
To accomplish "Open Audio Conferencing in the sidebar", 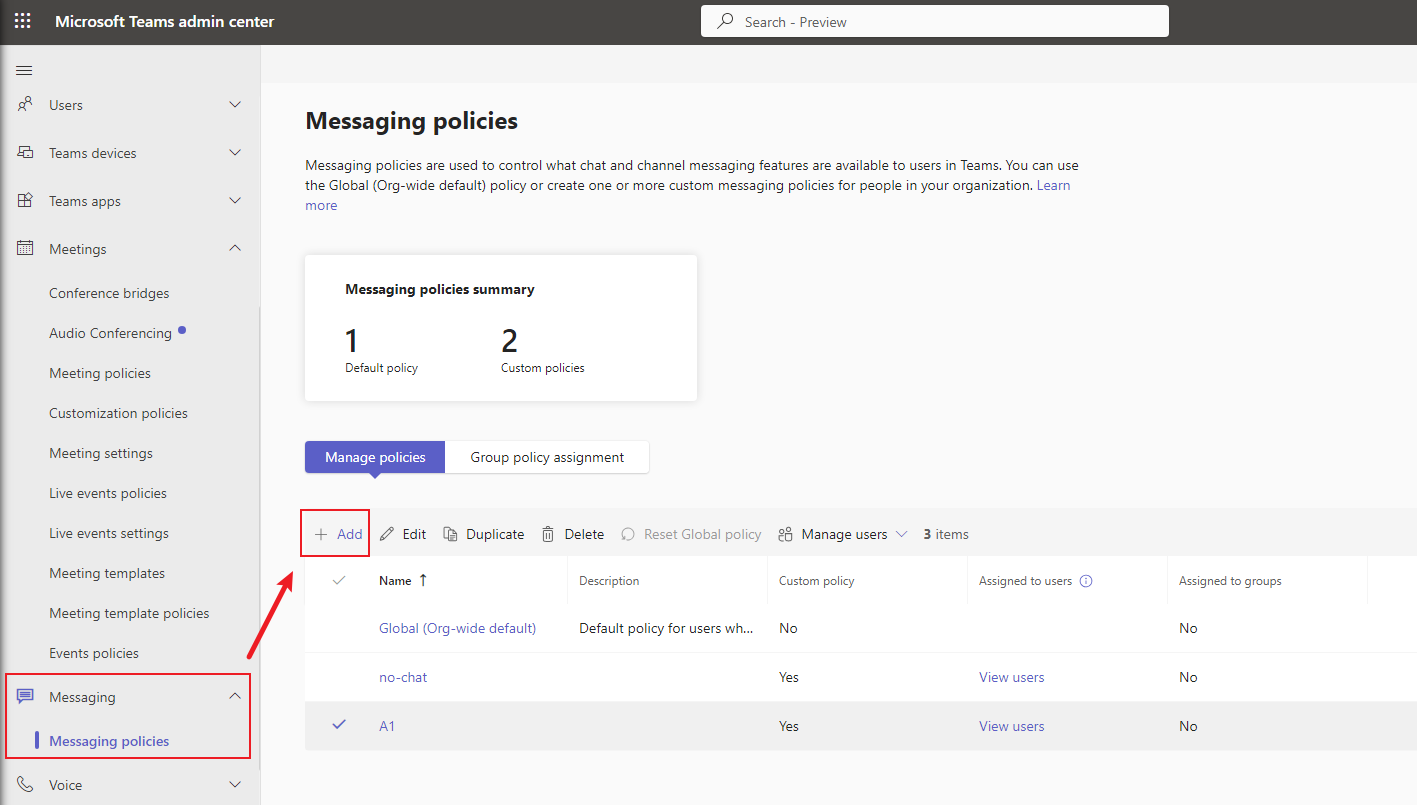I will pos(110,333).
